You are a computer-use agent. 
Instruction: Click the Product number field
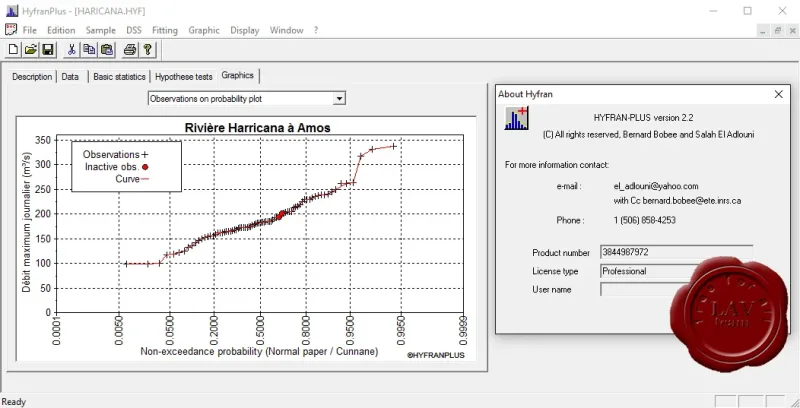(x=676, y=252)
